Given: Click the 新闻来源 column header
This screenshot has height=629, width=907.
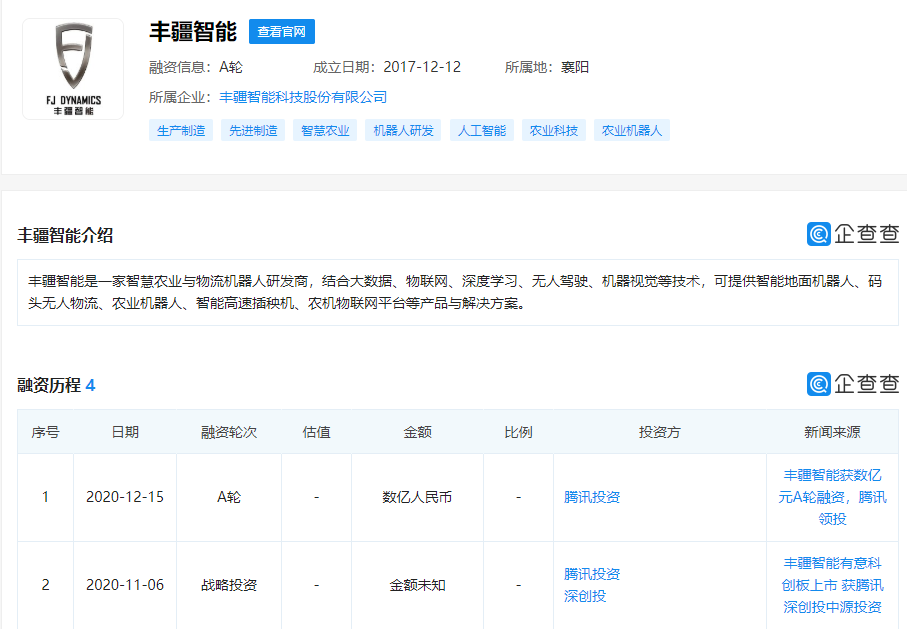Looking at the screenshot, I should point(832,432).
